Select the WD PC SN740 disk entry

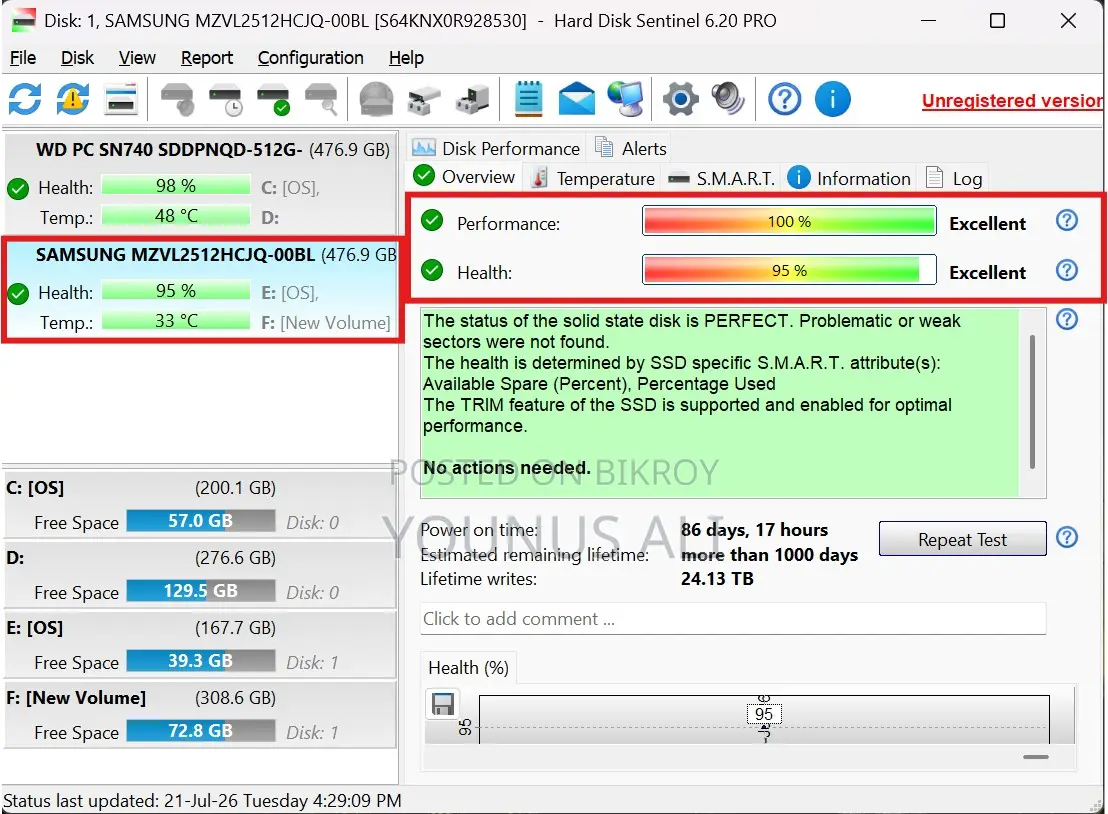[200, 182]
